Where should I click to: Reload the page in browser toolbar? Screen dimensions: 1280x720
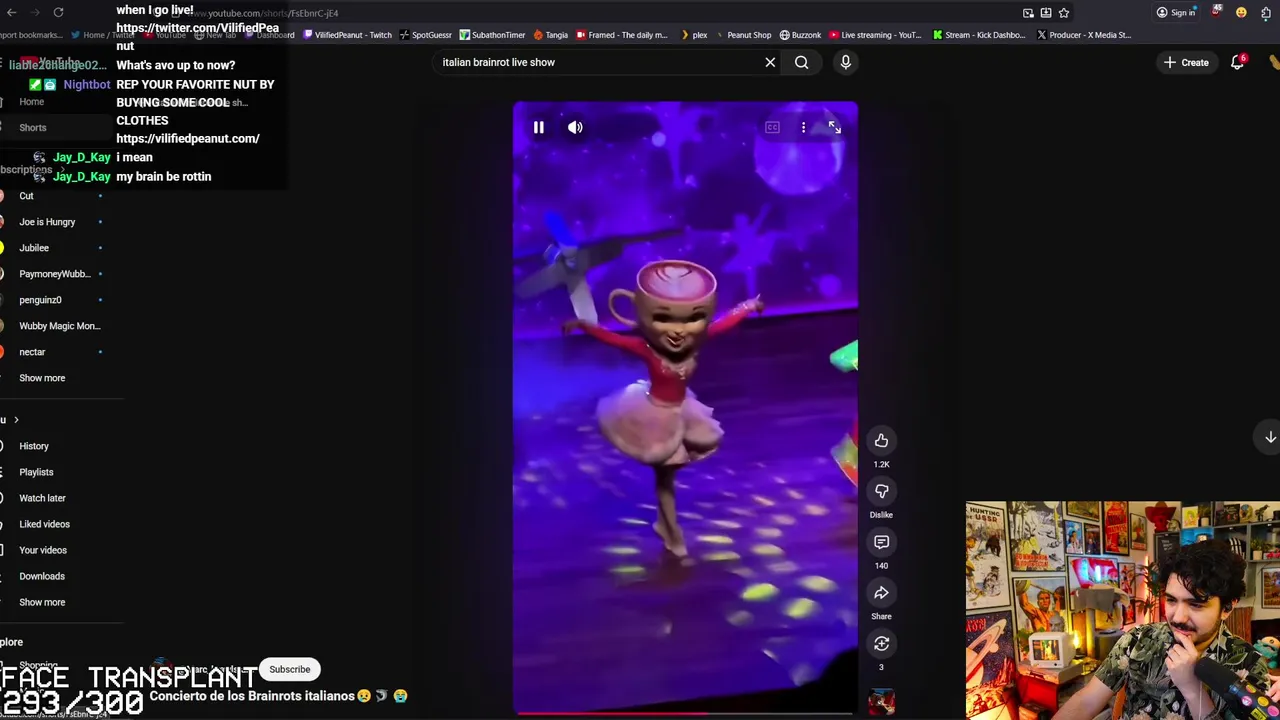tap(58, 13)
